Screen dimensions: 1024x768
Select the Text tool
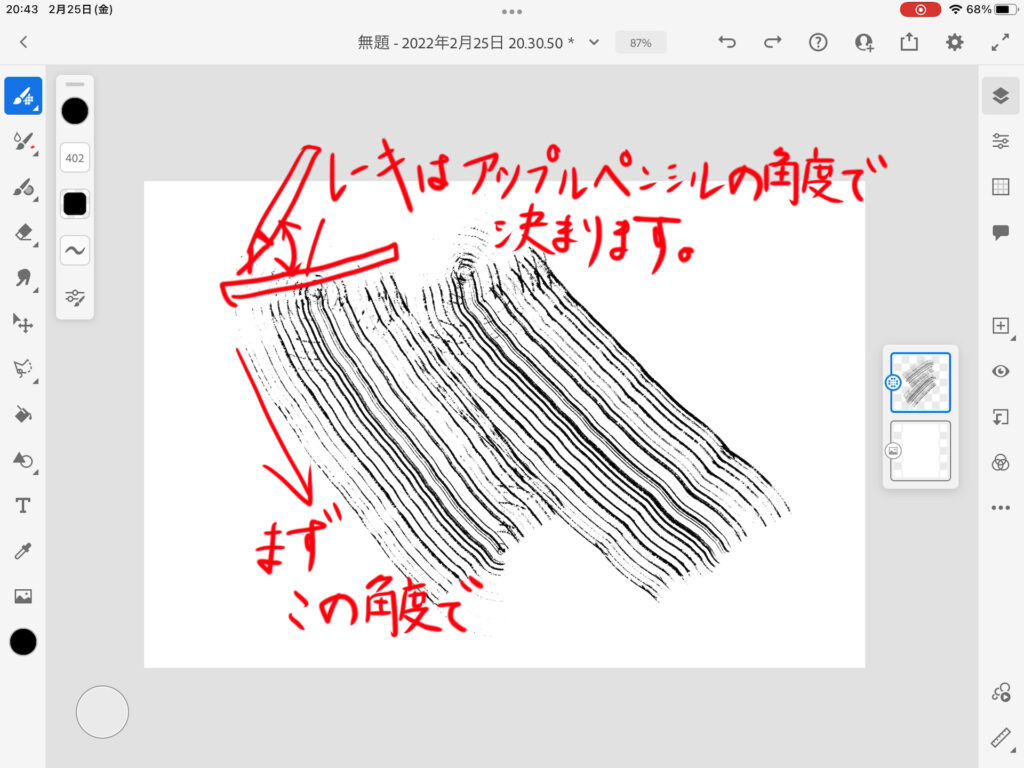[x=23, y=506]
